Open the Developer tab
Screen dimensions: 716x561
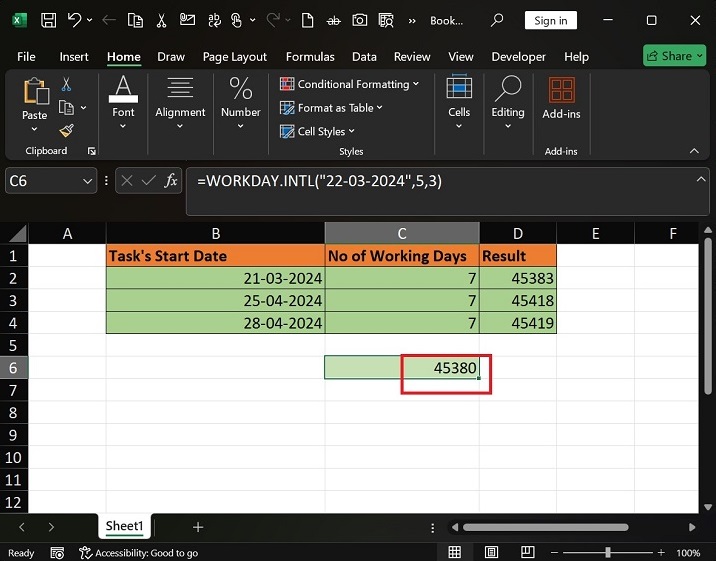click(x=518, y=57)
